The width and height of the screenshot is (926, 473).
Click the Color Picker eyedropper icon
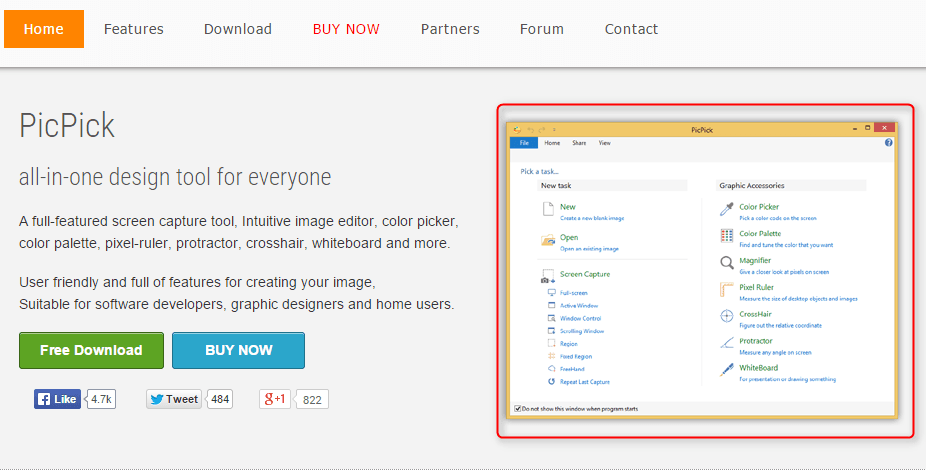727,209
